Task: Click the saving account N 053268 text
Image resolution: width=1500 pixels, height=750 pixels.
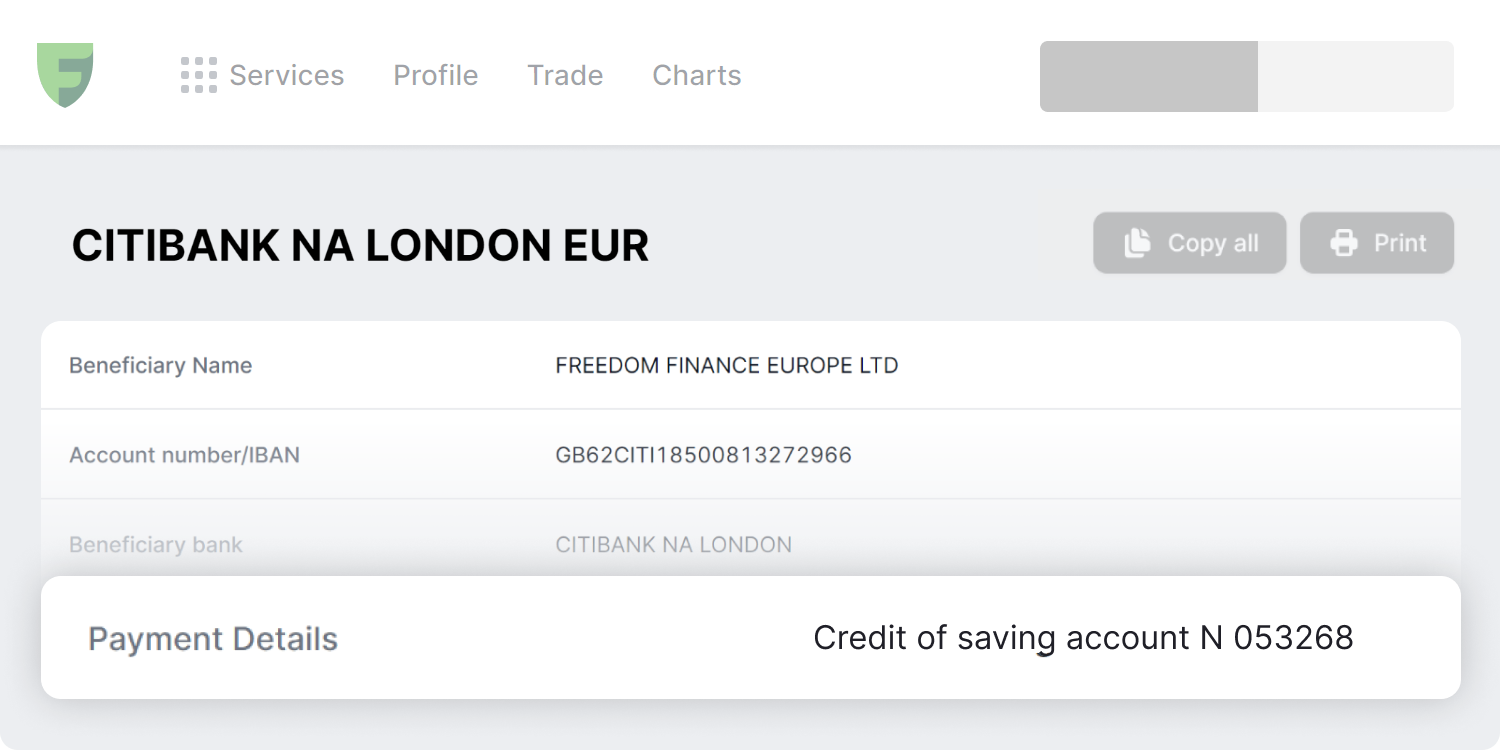Action: click(1085, 637)
